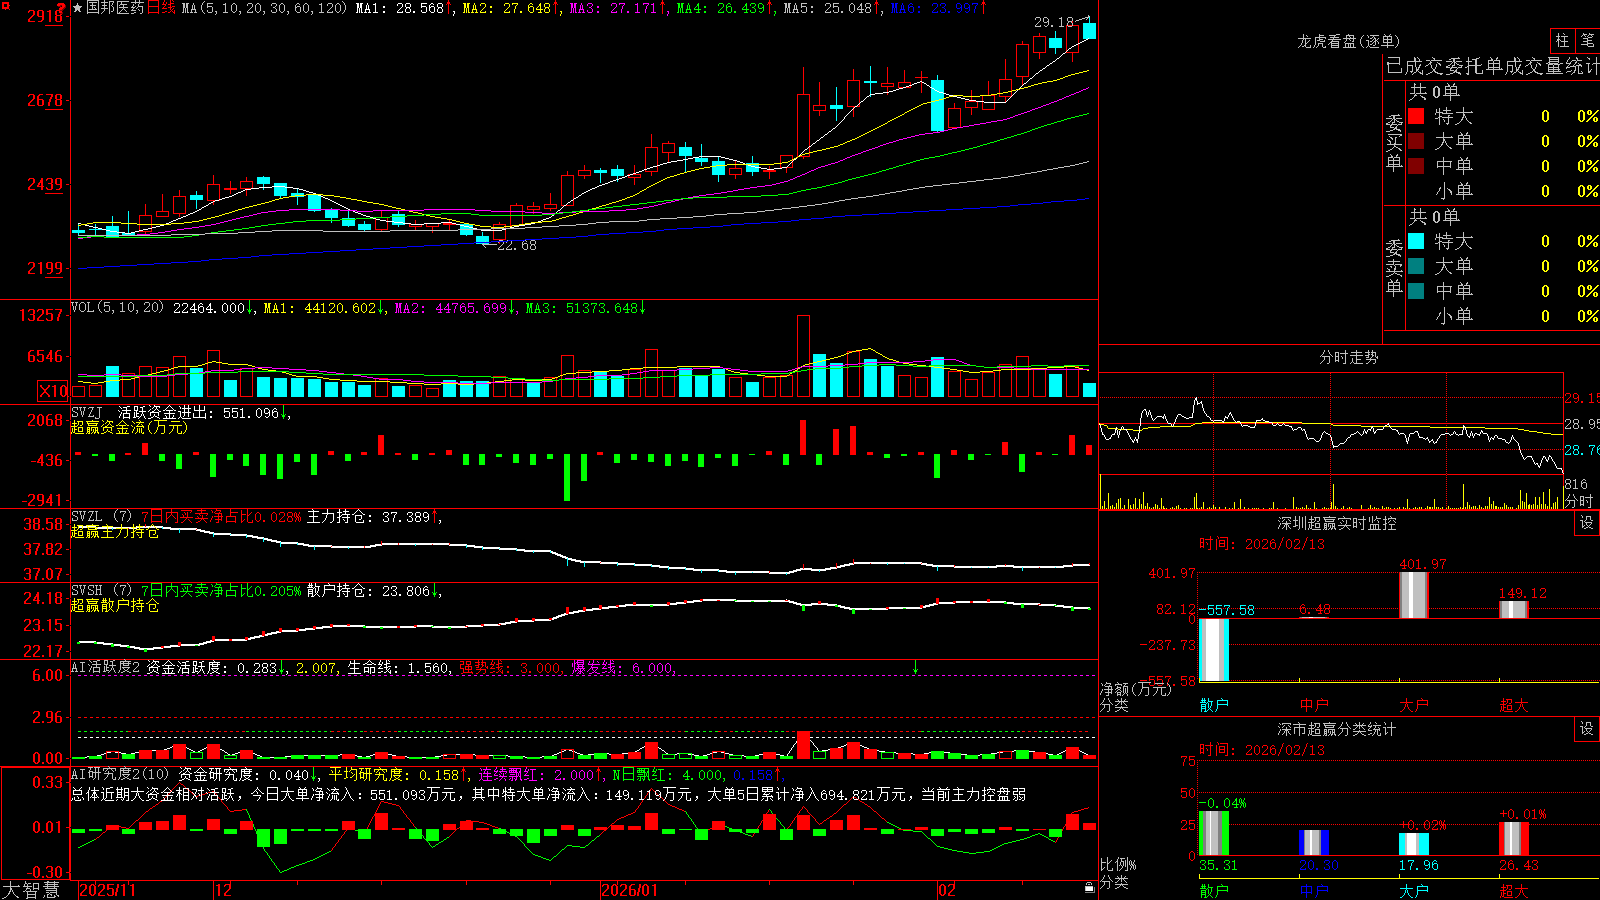This screenshot has width=1600, height=900.
Task: Click the red 超大 bar in 分类统计
Action: tap(1513, 838)
